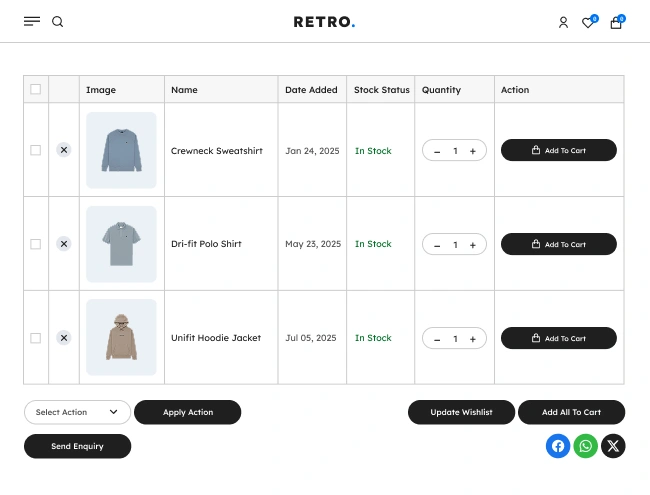The width and height of the screenshot is (650, 495).
Task: Decrease quantity of Unifit Hoodie Jacket
Action: 437,340
